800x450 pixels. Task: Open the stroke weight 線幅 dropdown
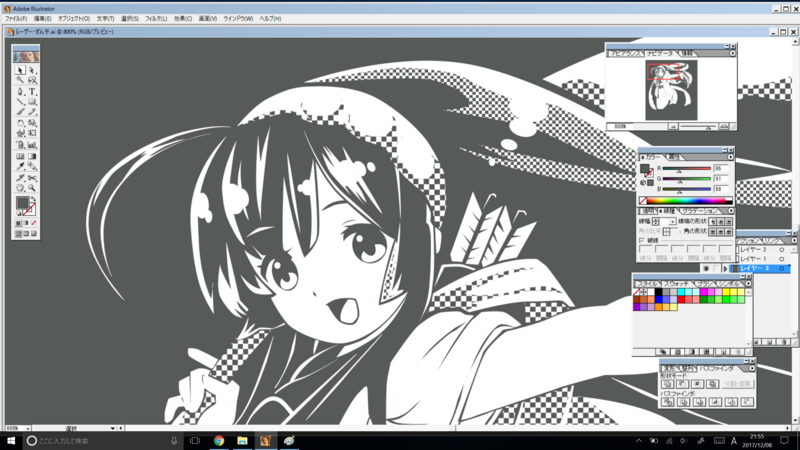[672, 221]
